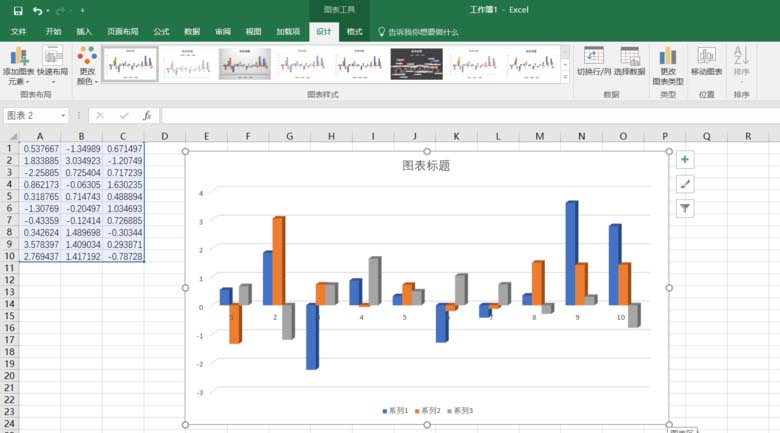This screenshot has width=780, height=433.
Task: Click the chart title 图表标题
Action: pos(426,166)
